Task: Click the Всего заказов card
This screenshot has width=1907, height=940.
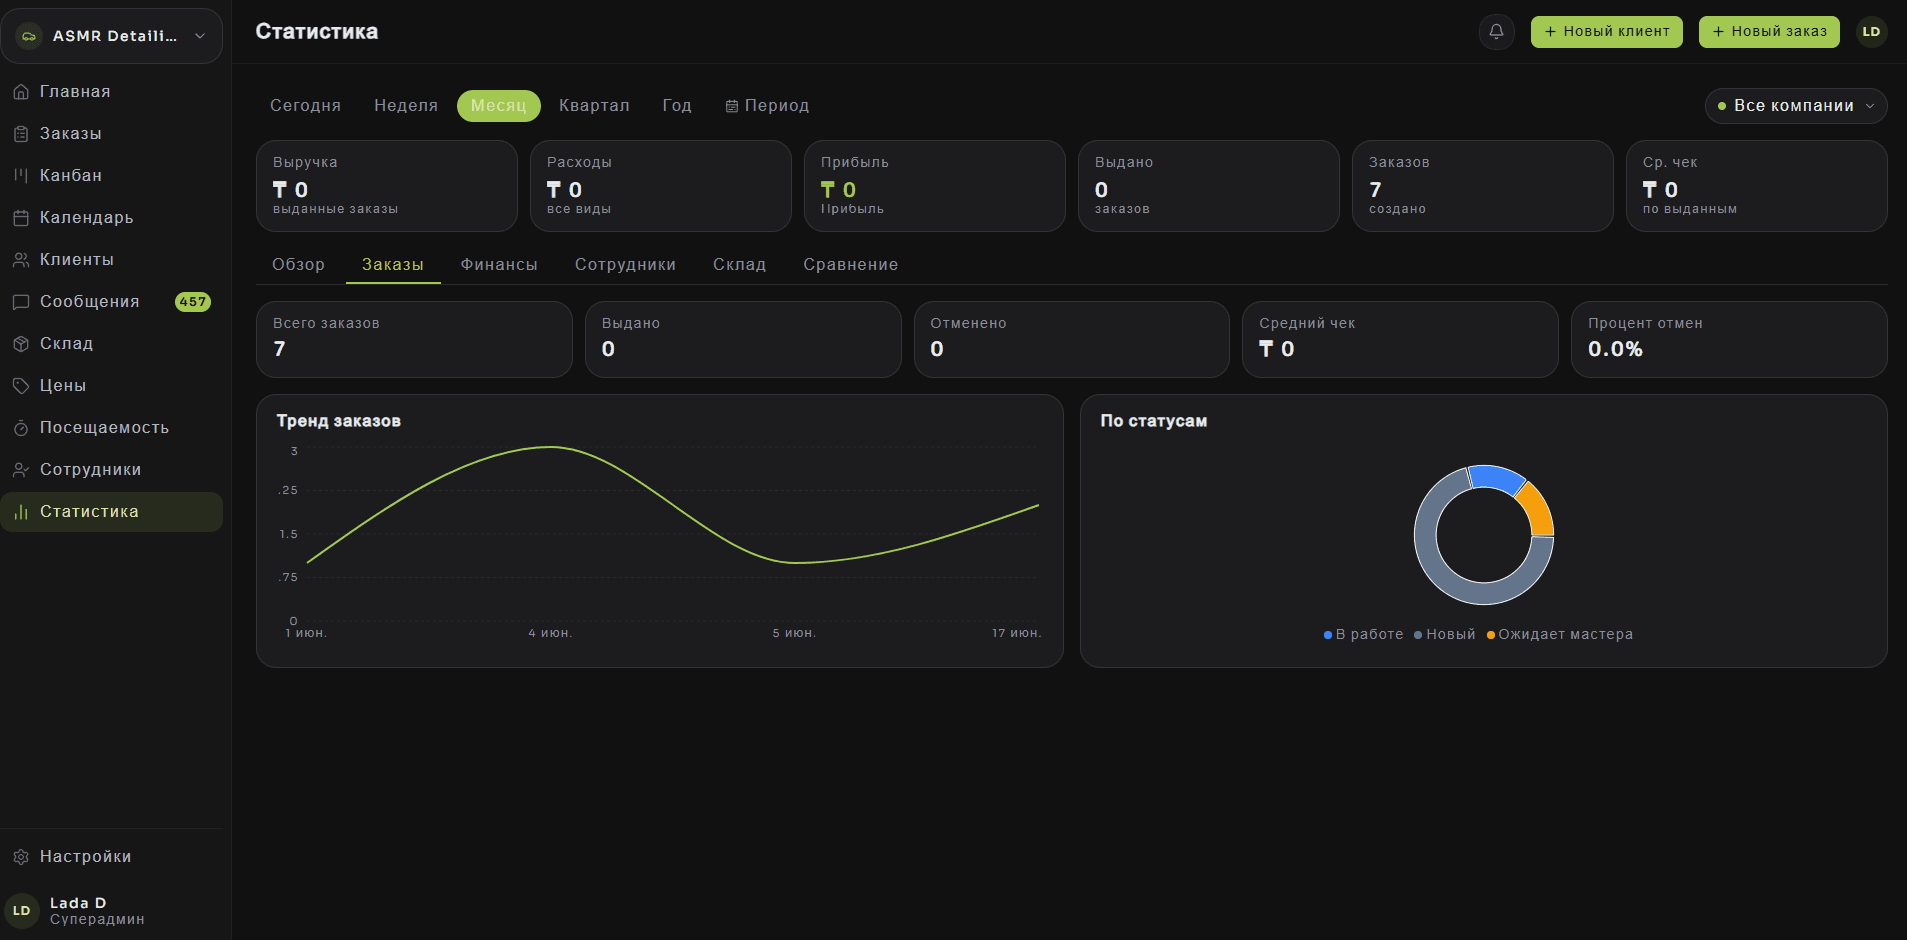Action: click(x=414, y=339)
